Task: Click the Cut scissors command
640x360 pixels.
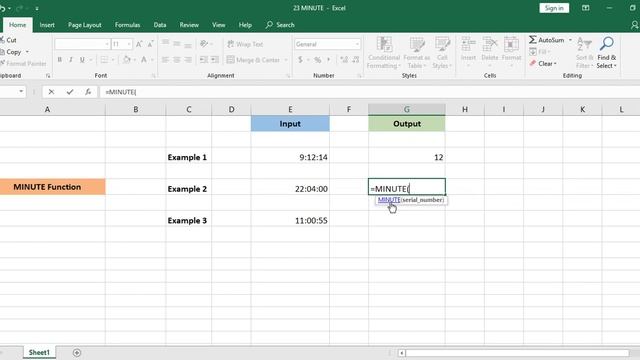Action: pos(8,40)
